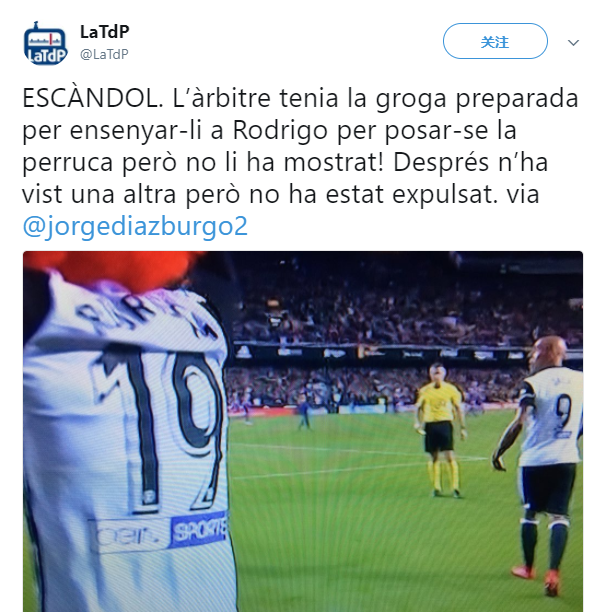
Task: Click the LaTdP display name
Action: pyautogui.click(x=104, y=32)
